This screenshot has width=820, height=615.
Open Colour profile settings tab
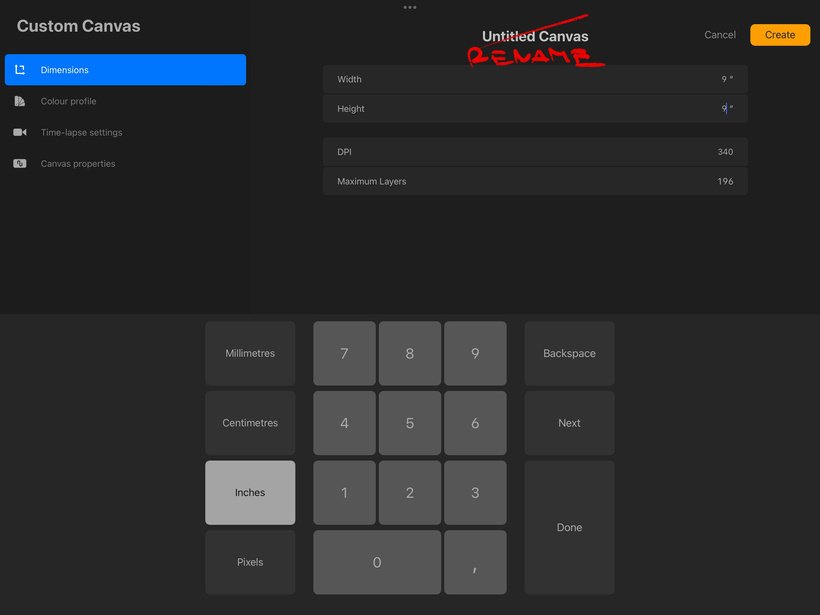69,101
